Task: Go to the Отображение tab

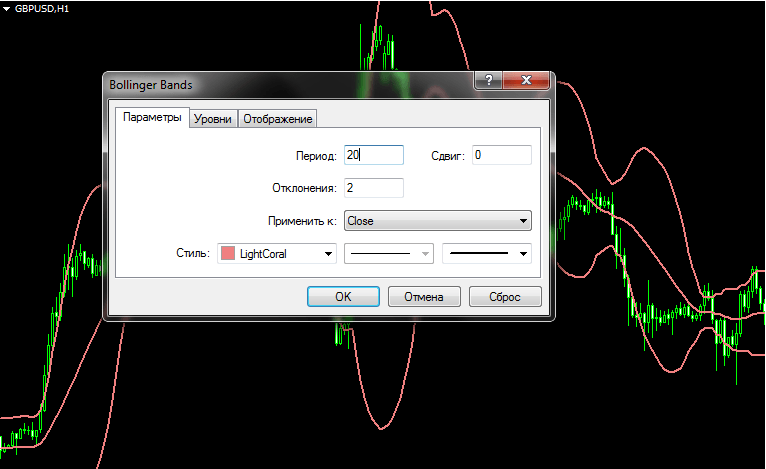Action: pyautogui.click(x=278, y=119)
